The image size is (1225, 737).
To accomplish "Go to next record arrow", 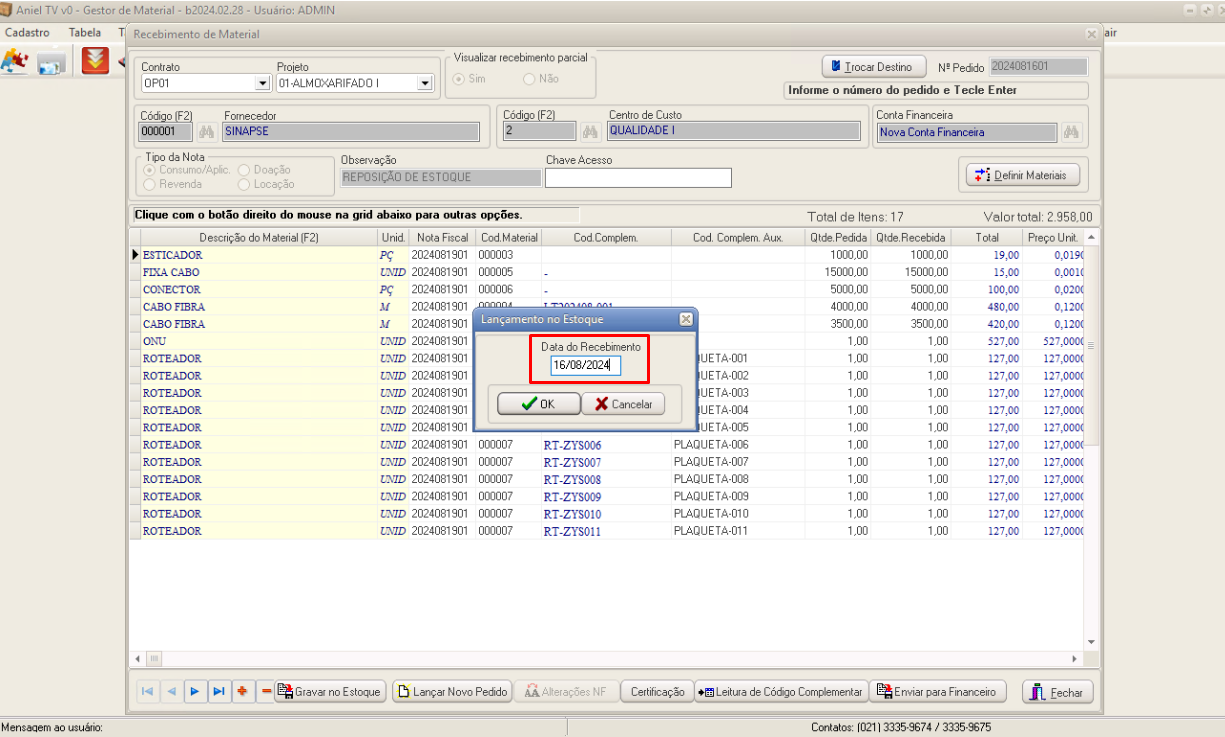I will click(x=195, y=692).
